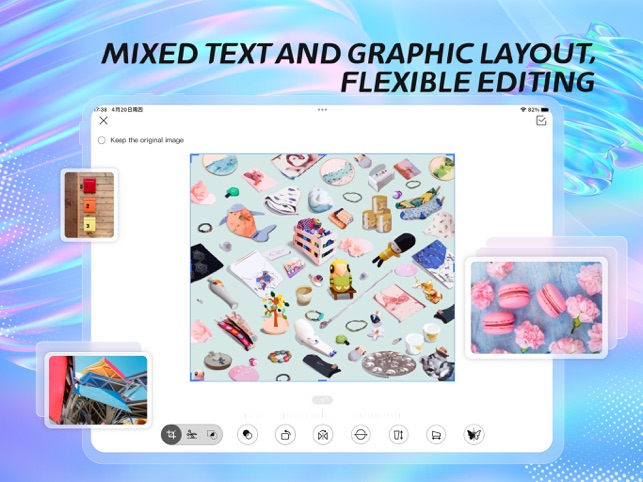Select the picture mask tool icon
The height and width of the screenshot is (482, 643).
[x=212, y=434]
